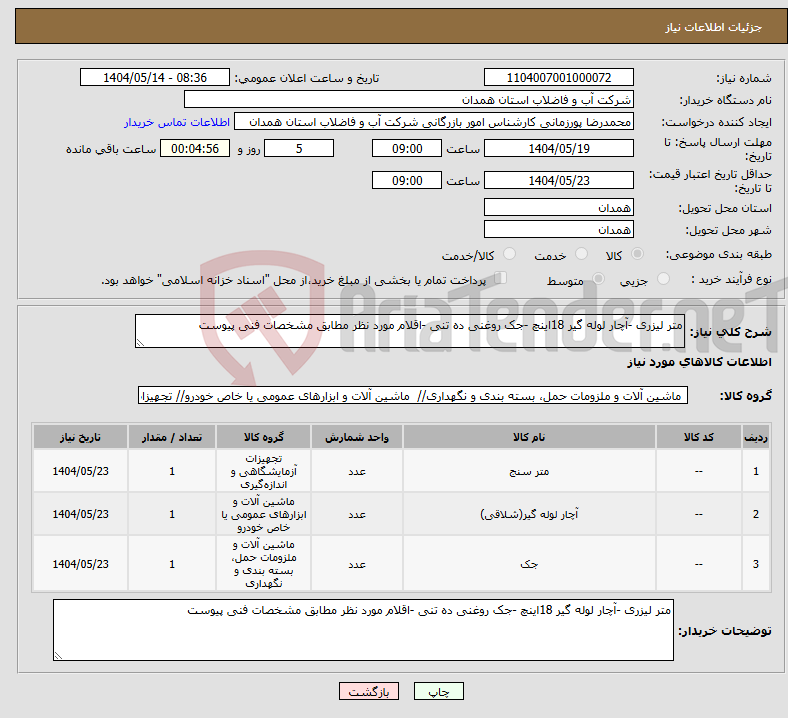Select the متوسط purchase type radio
The height and width of the screenshot is (718, 788).
(x=598, y=279)
